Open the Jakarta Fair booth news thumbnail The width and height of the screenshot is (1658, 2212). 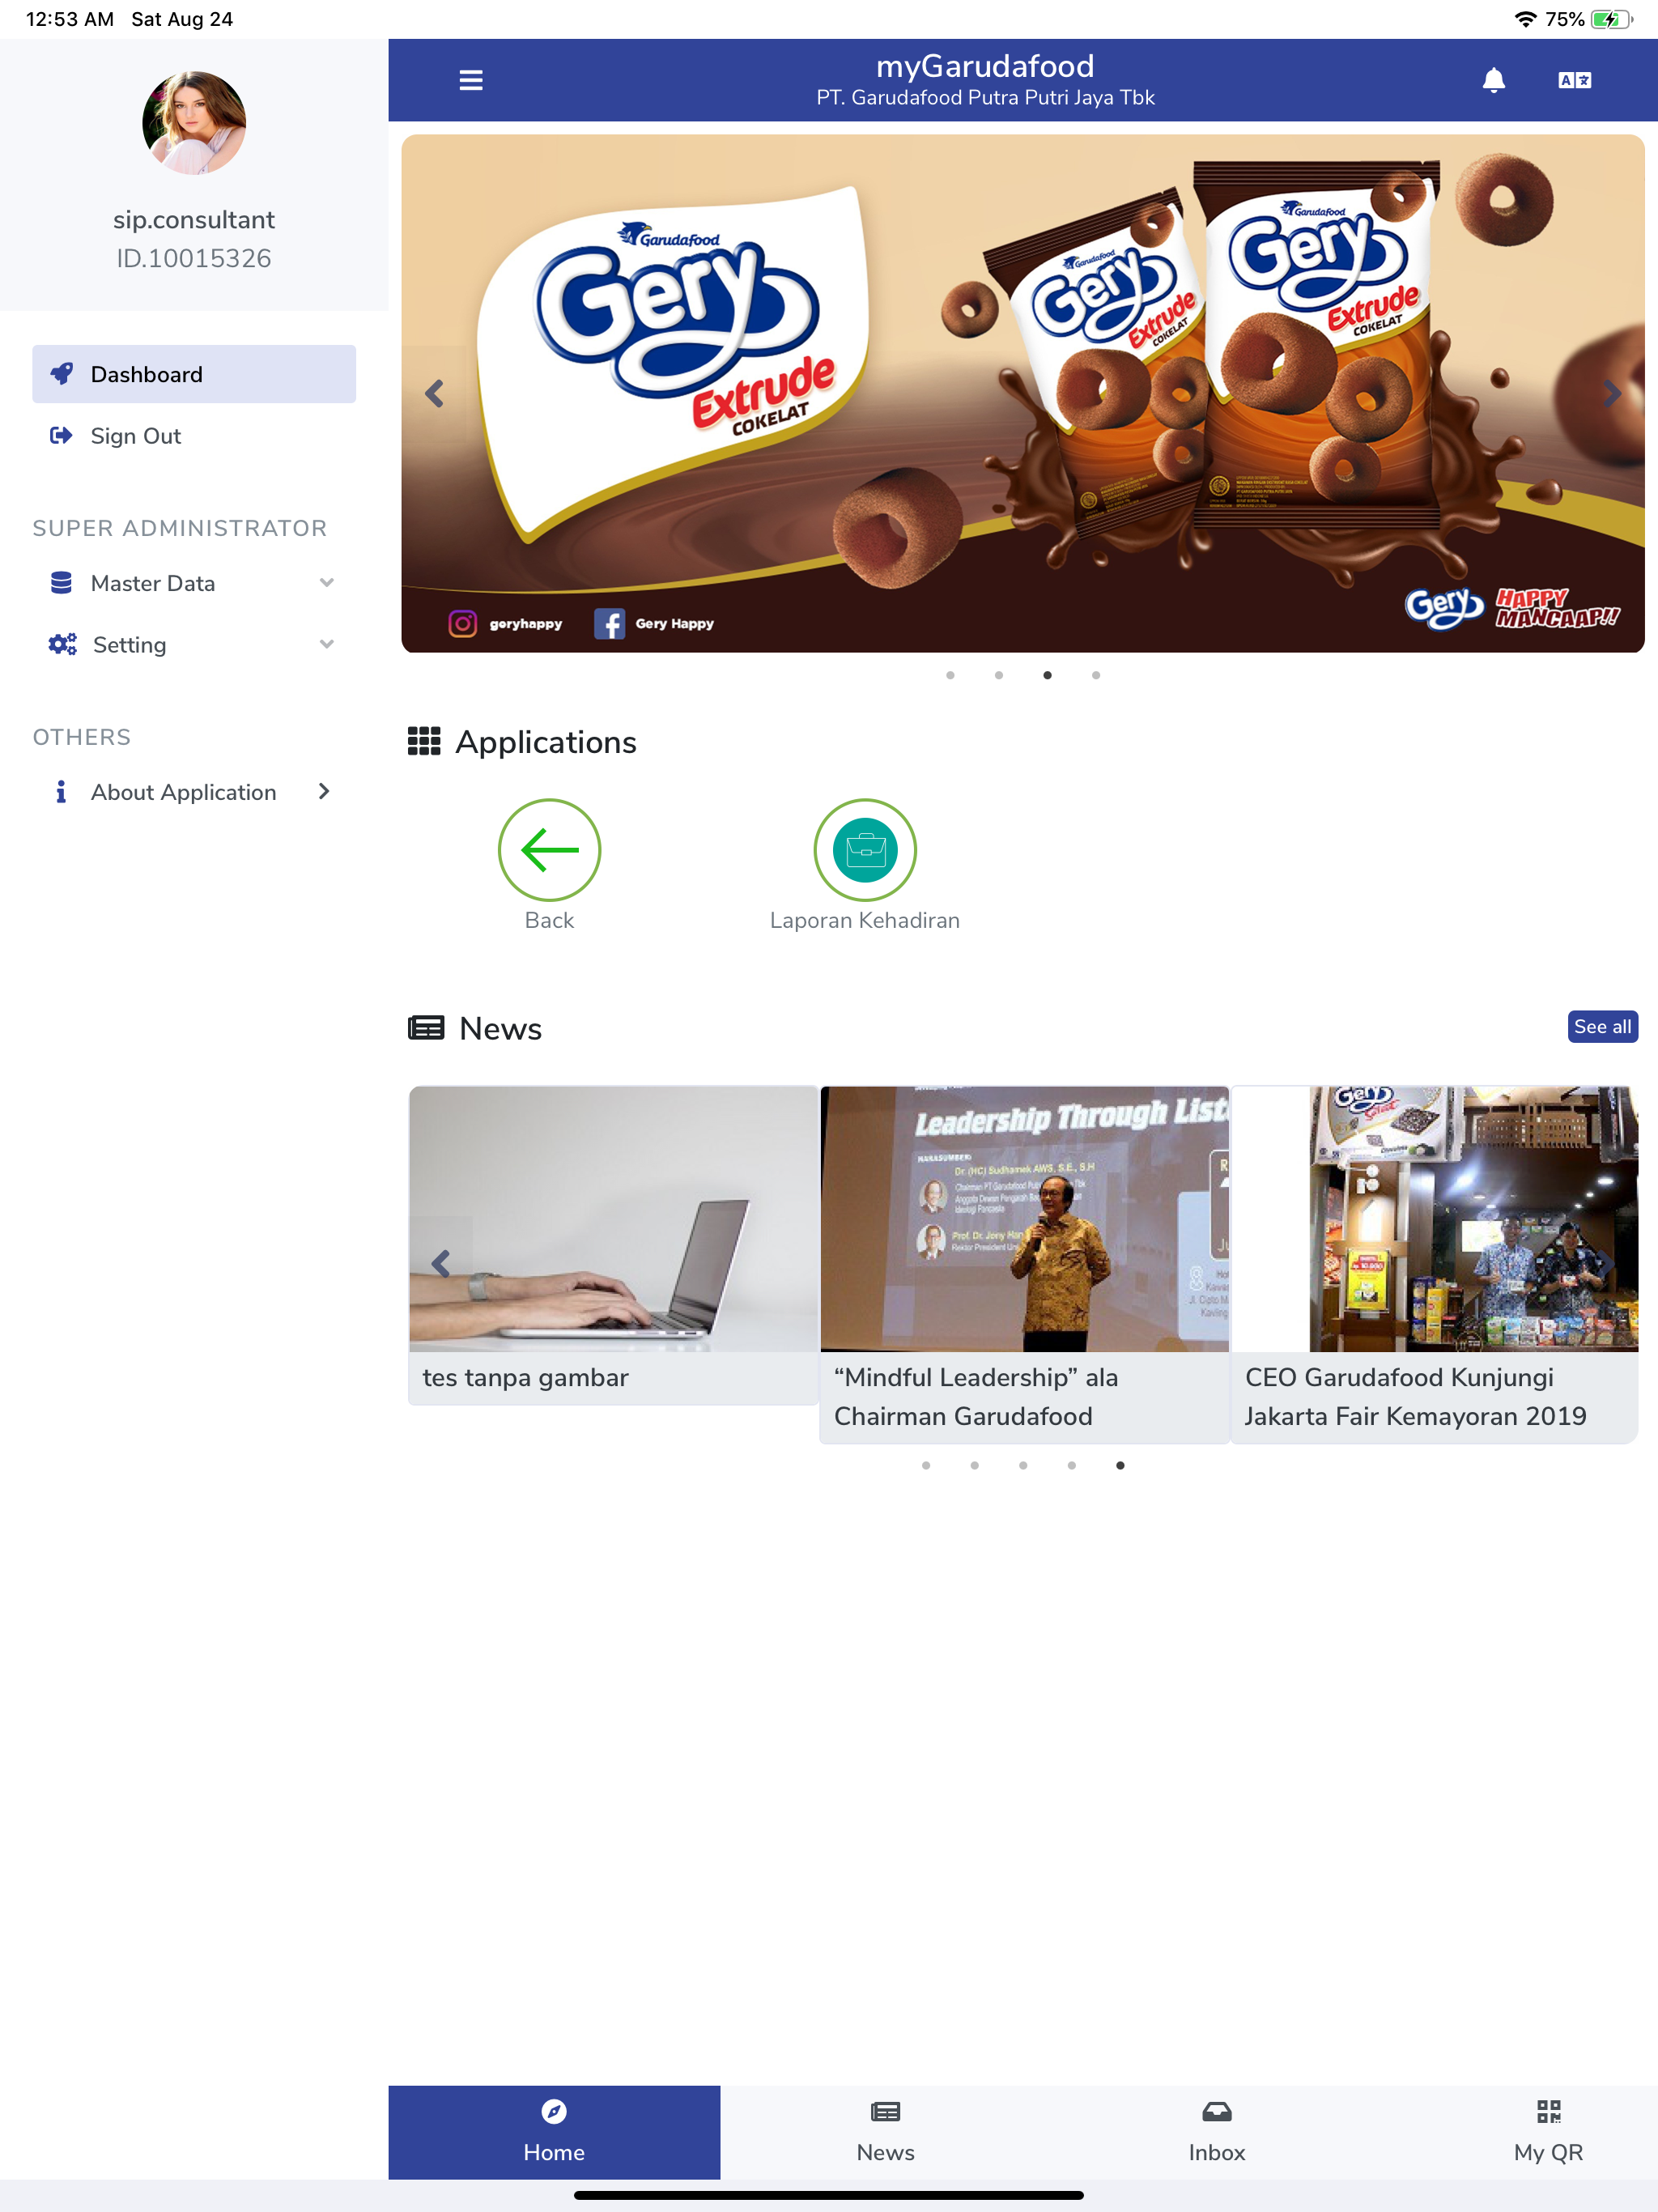tap(1435, 1219)
